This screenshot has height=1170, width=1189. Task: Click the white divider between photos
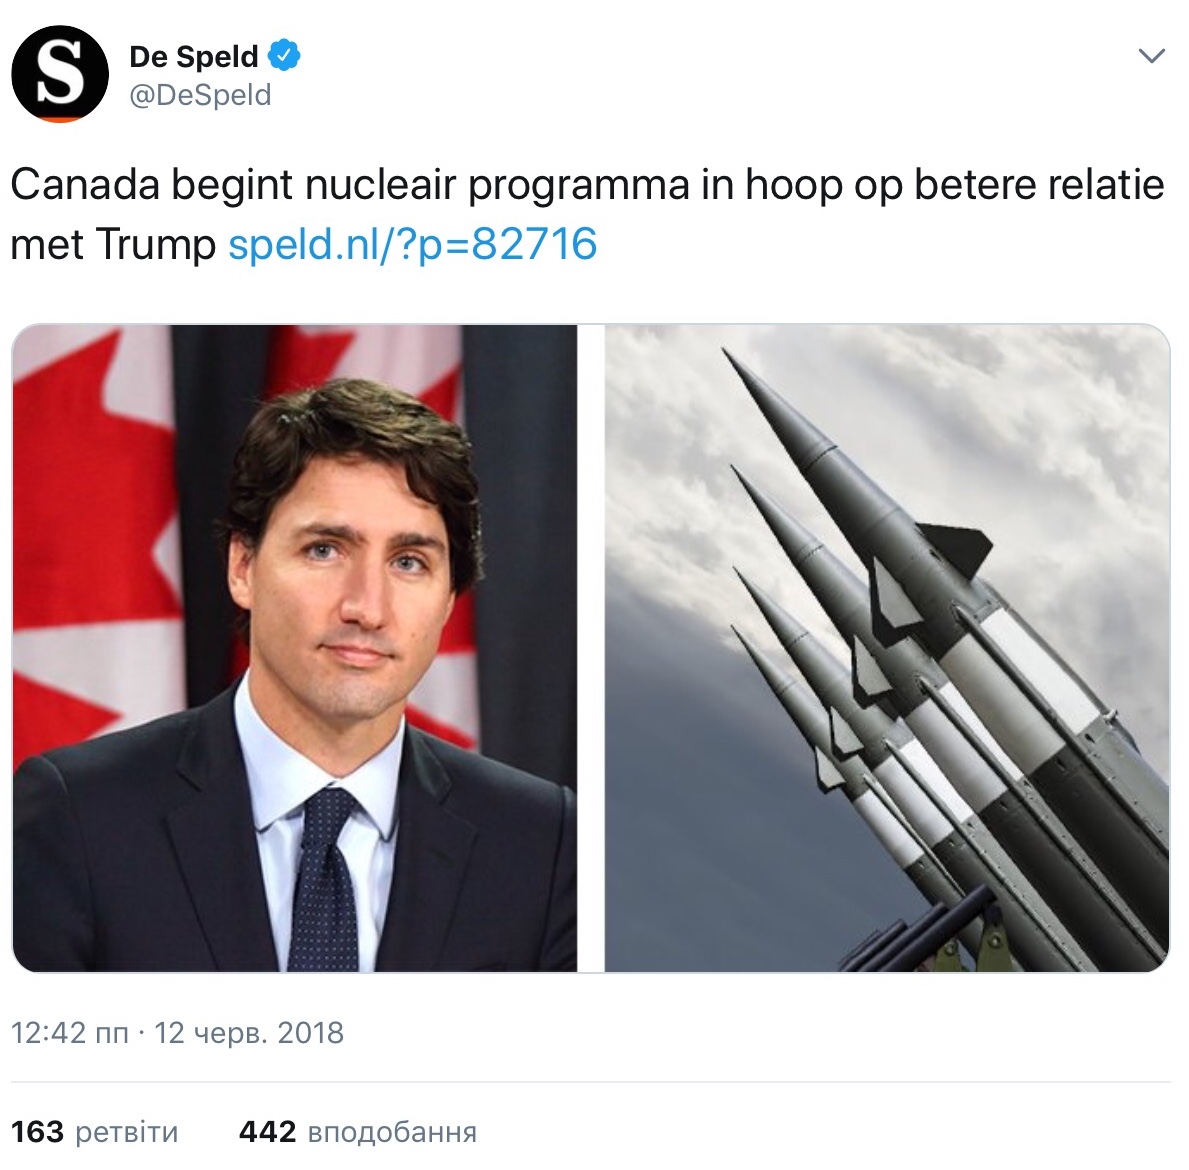coord(591,648)
